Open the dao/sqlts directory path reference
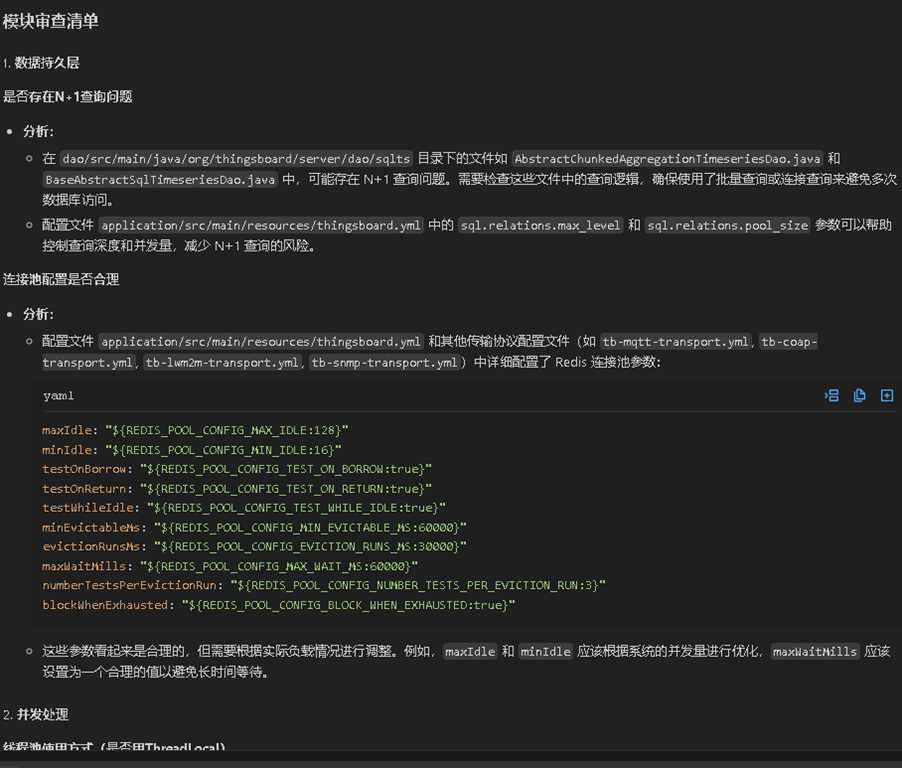The width and height of the screenshot is (902, 768). coord(236,159)
